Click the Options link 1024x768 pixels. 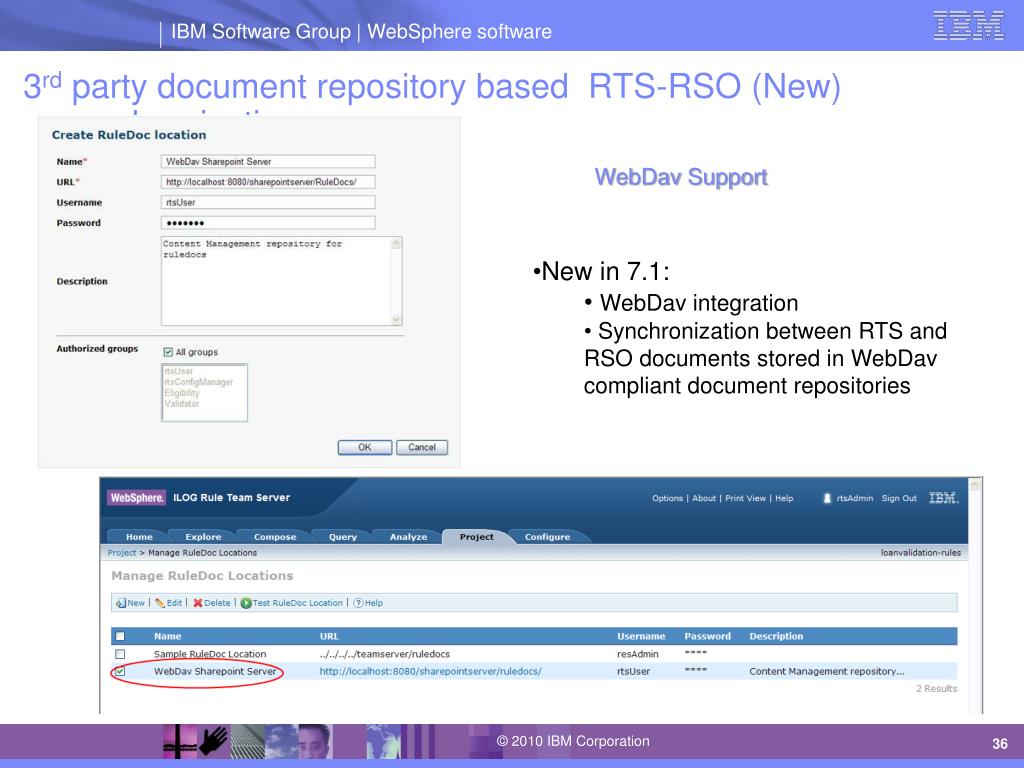click(667, 498)
